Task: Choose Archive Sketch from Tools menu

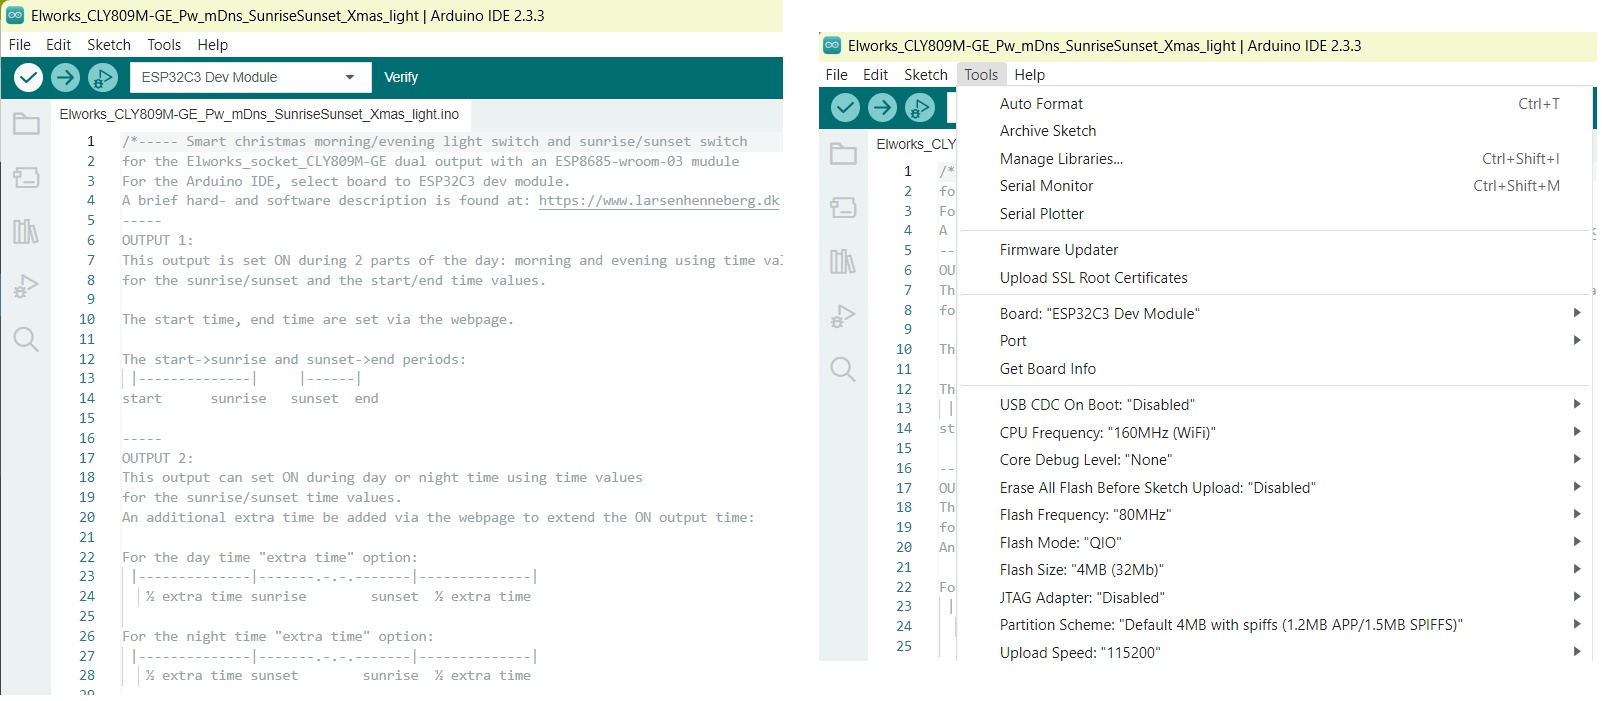Action: tap(1274, 131)
